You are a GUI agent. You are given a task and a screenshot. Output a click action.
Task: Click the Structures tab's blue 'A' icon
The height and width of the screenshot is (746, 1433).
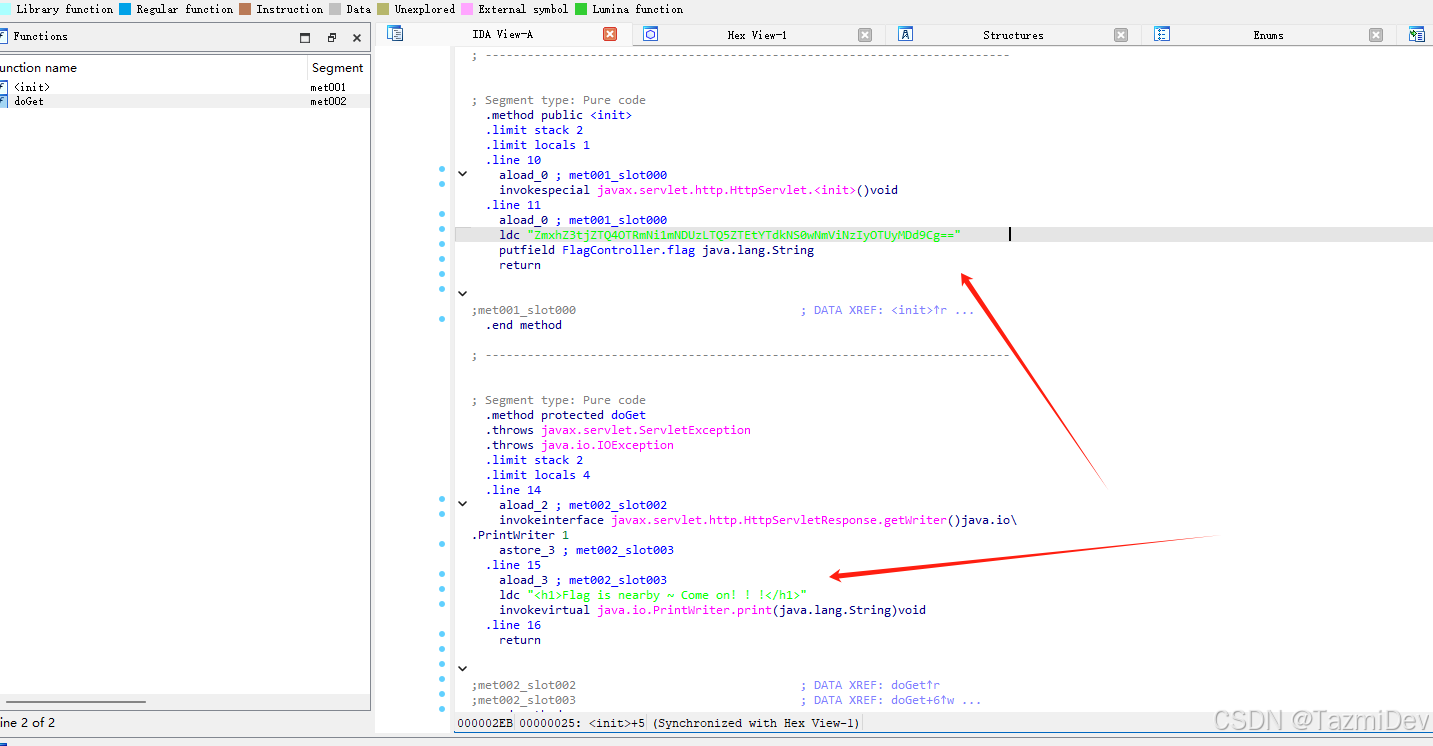tap(905, 33)
